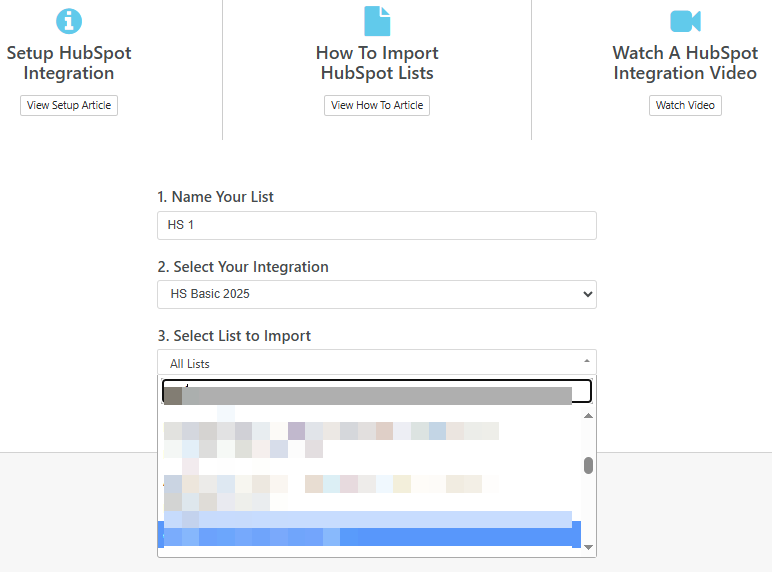The image size is (772, 572).
Task: Click the info icon above Setup HubSpot Integration
Action: pyautogui.click(x=69, y=21)
